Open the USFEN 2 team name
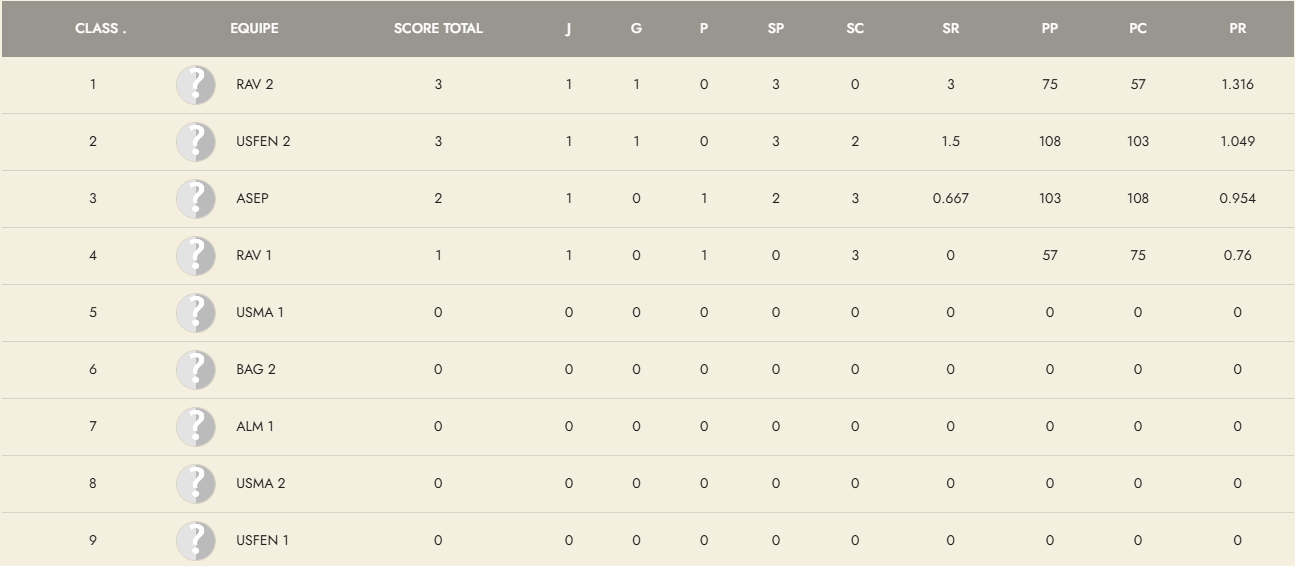The height and width of the screenshot is (566, 1295). click(263, 142)
